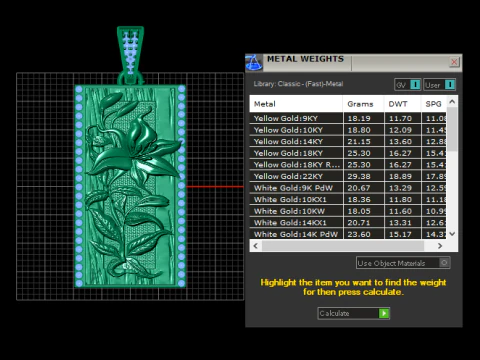Select the Yellow Gold:18KY R... row
The width and height of the screenshot is (480, 360).
[x=348, y=165]
